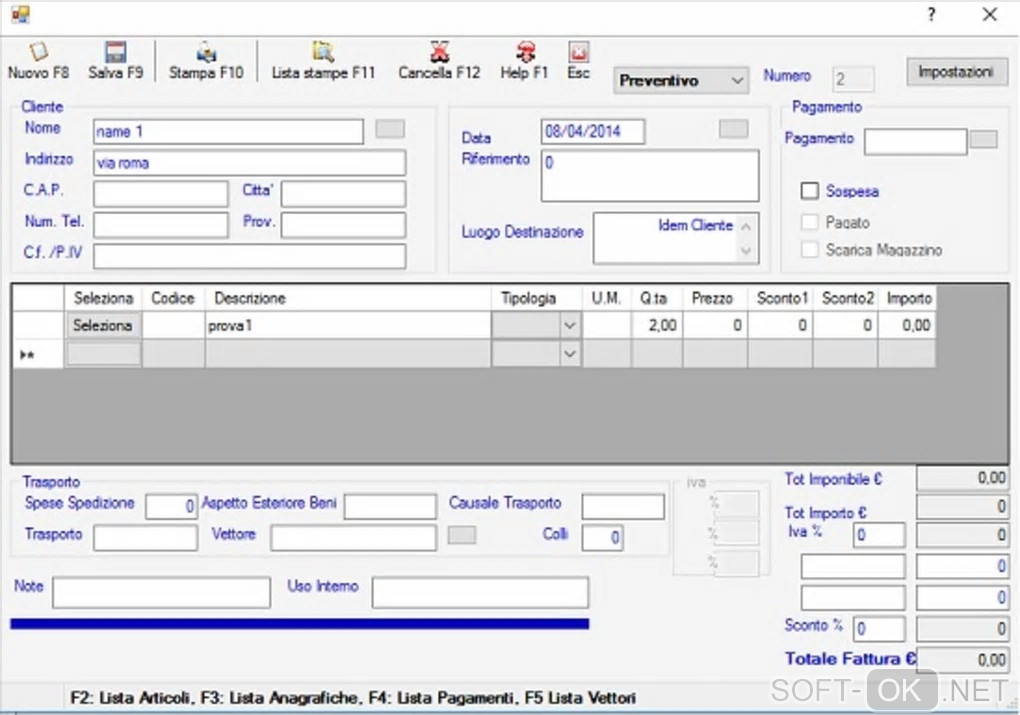Open Lista stampe F11
Image resolution: width=1020 pixels, height=715 pixels.
click(322, 53)
